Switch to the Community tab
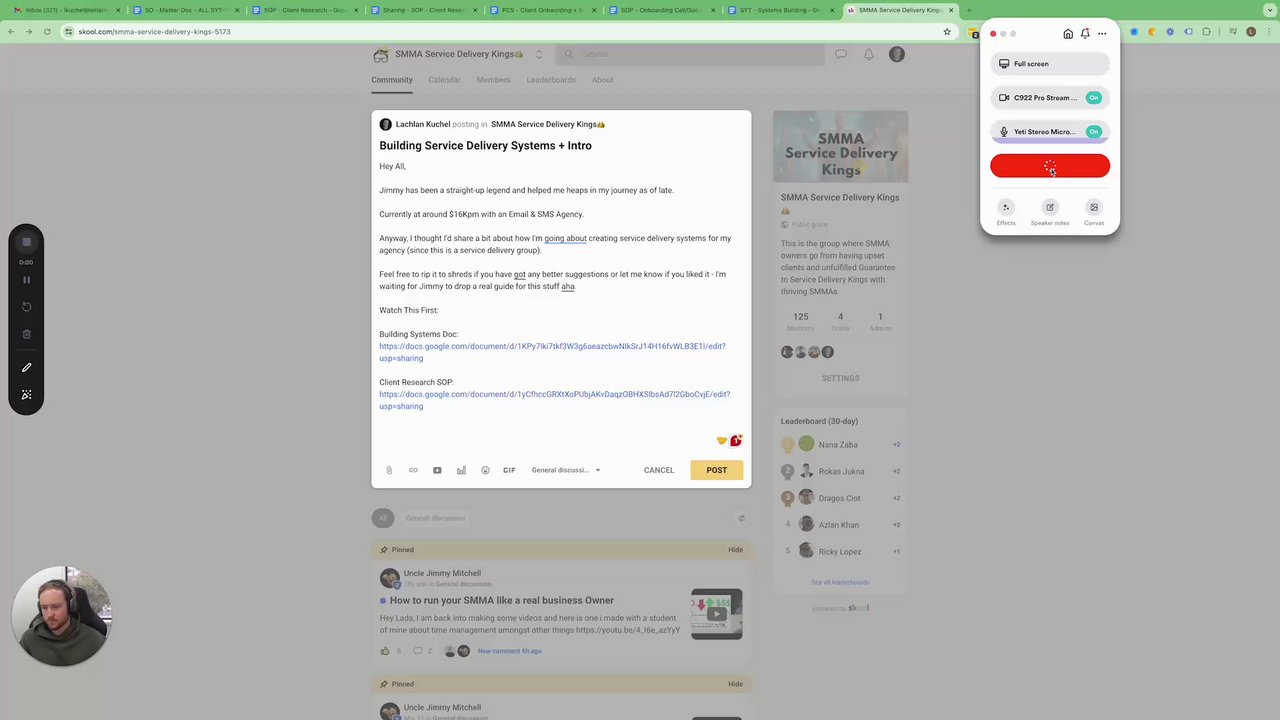 [392, 80]
